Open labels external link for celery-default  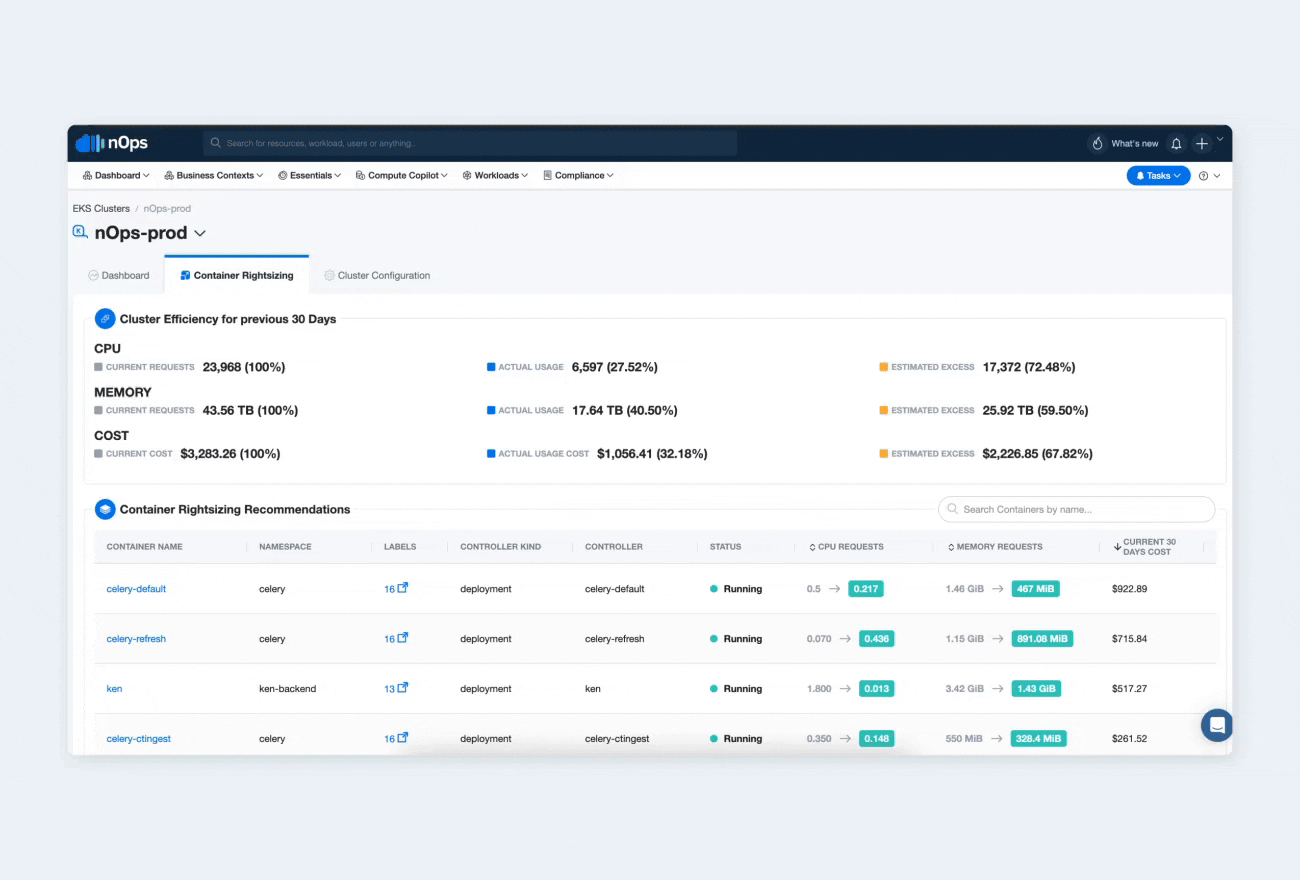point(403,588)
